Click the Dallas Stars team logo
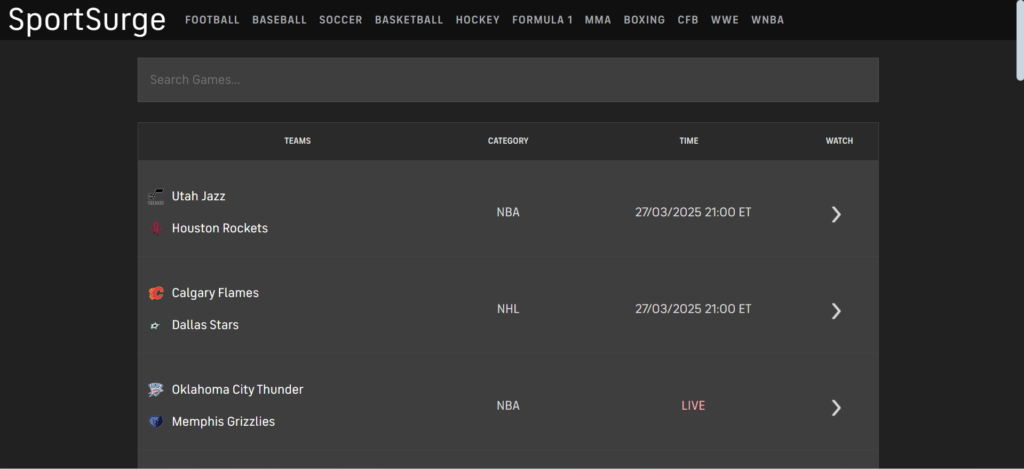The image size is (1024, 469). [155, 325]
